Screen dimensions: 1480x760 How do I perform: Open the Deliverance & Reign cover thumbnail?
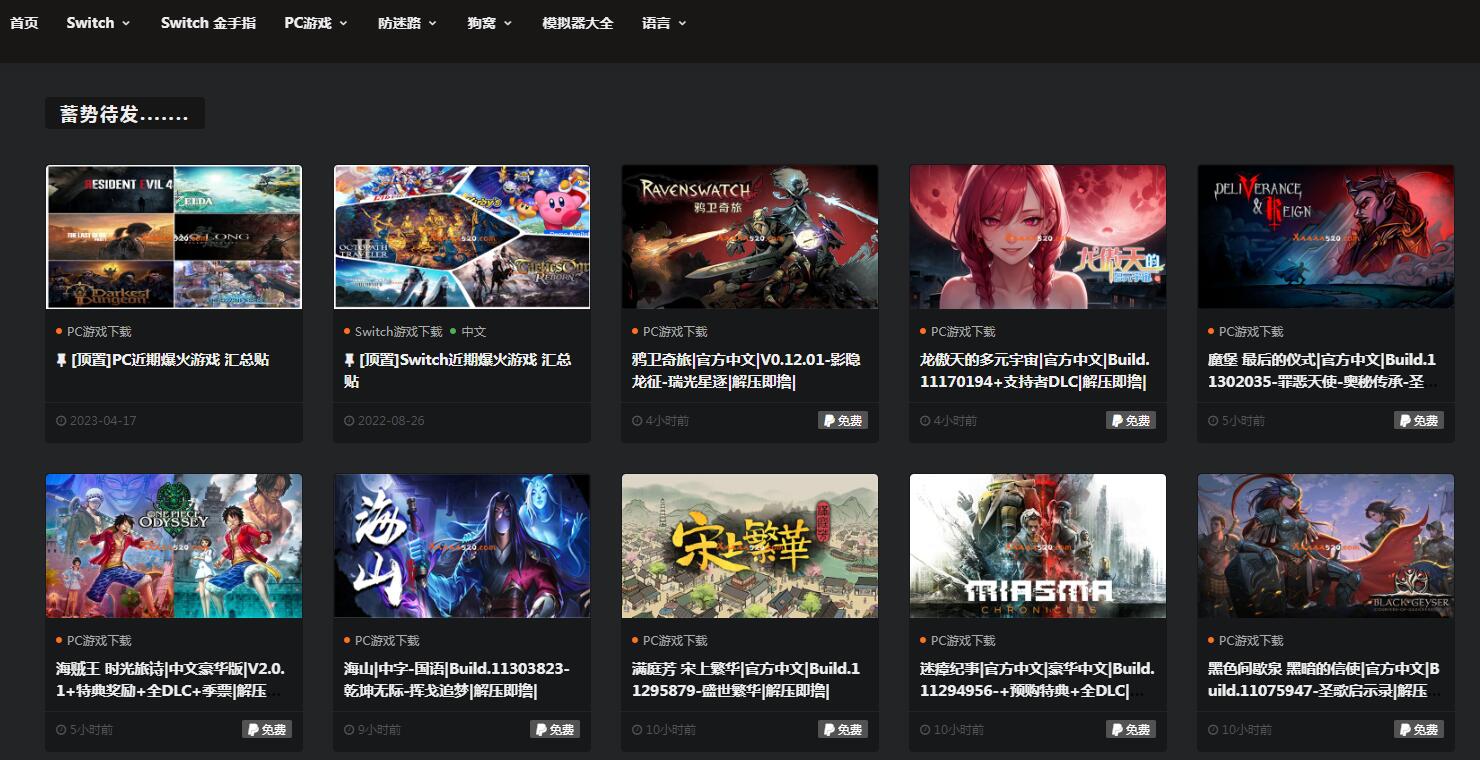(1326, 237)
